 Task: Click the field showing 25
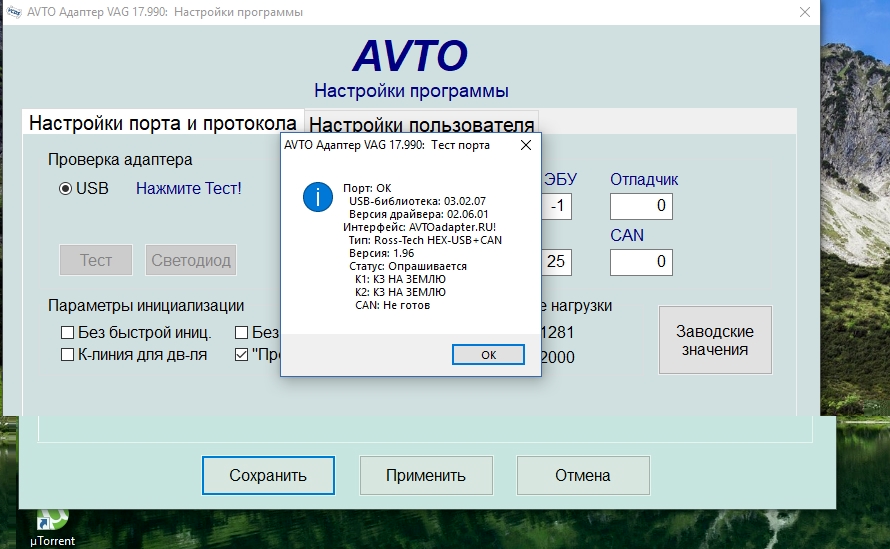click(556, 262)
